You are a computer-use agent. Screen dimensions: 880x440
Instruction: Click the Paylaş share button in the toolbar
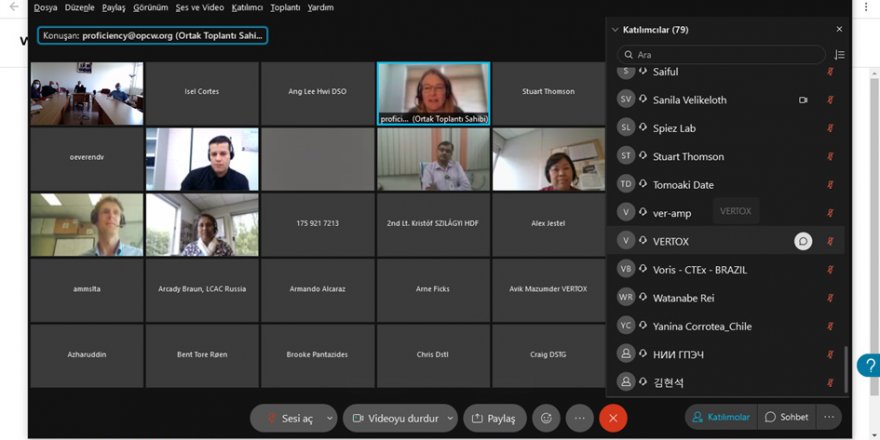click(493, 418)
